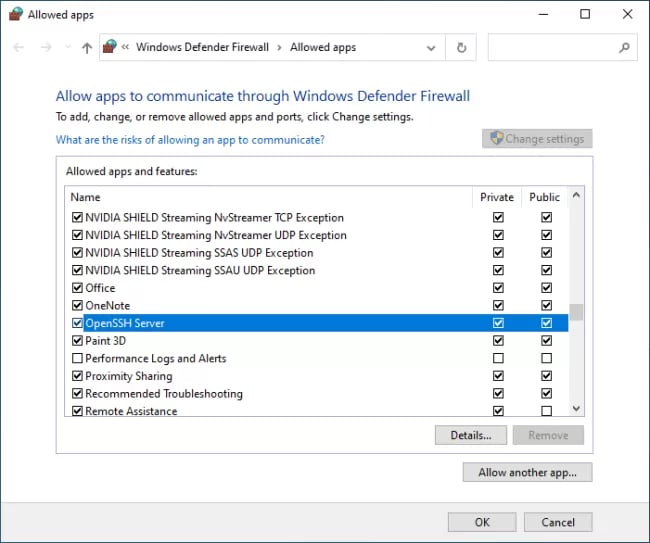650x543 pixels.
Task: Toggle Recommended Troubleshooting Private checkbox
Action: (498, 393)
